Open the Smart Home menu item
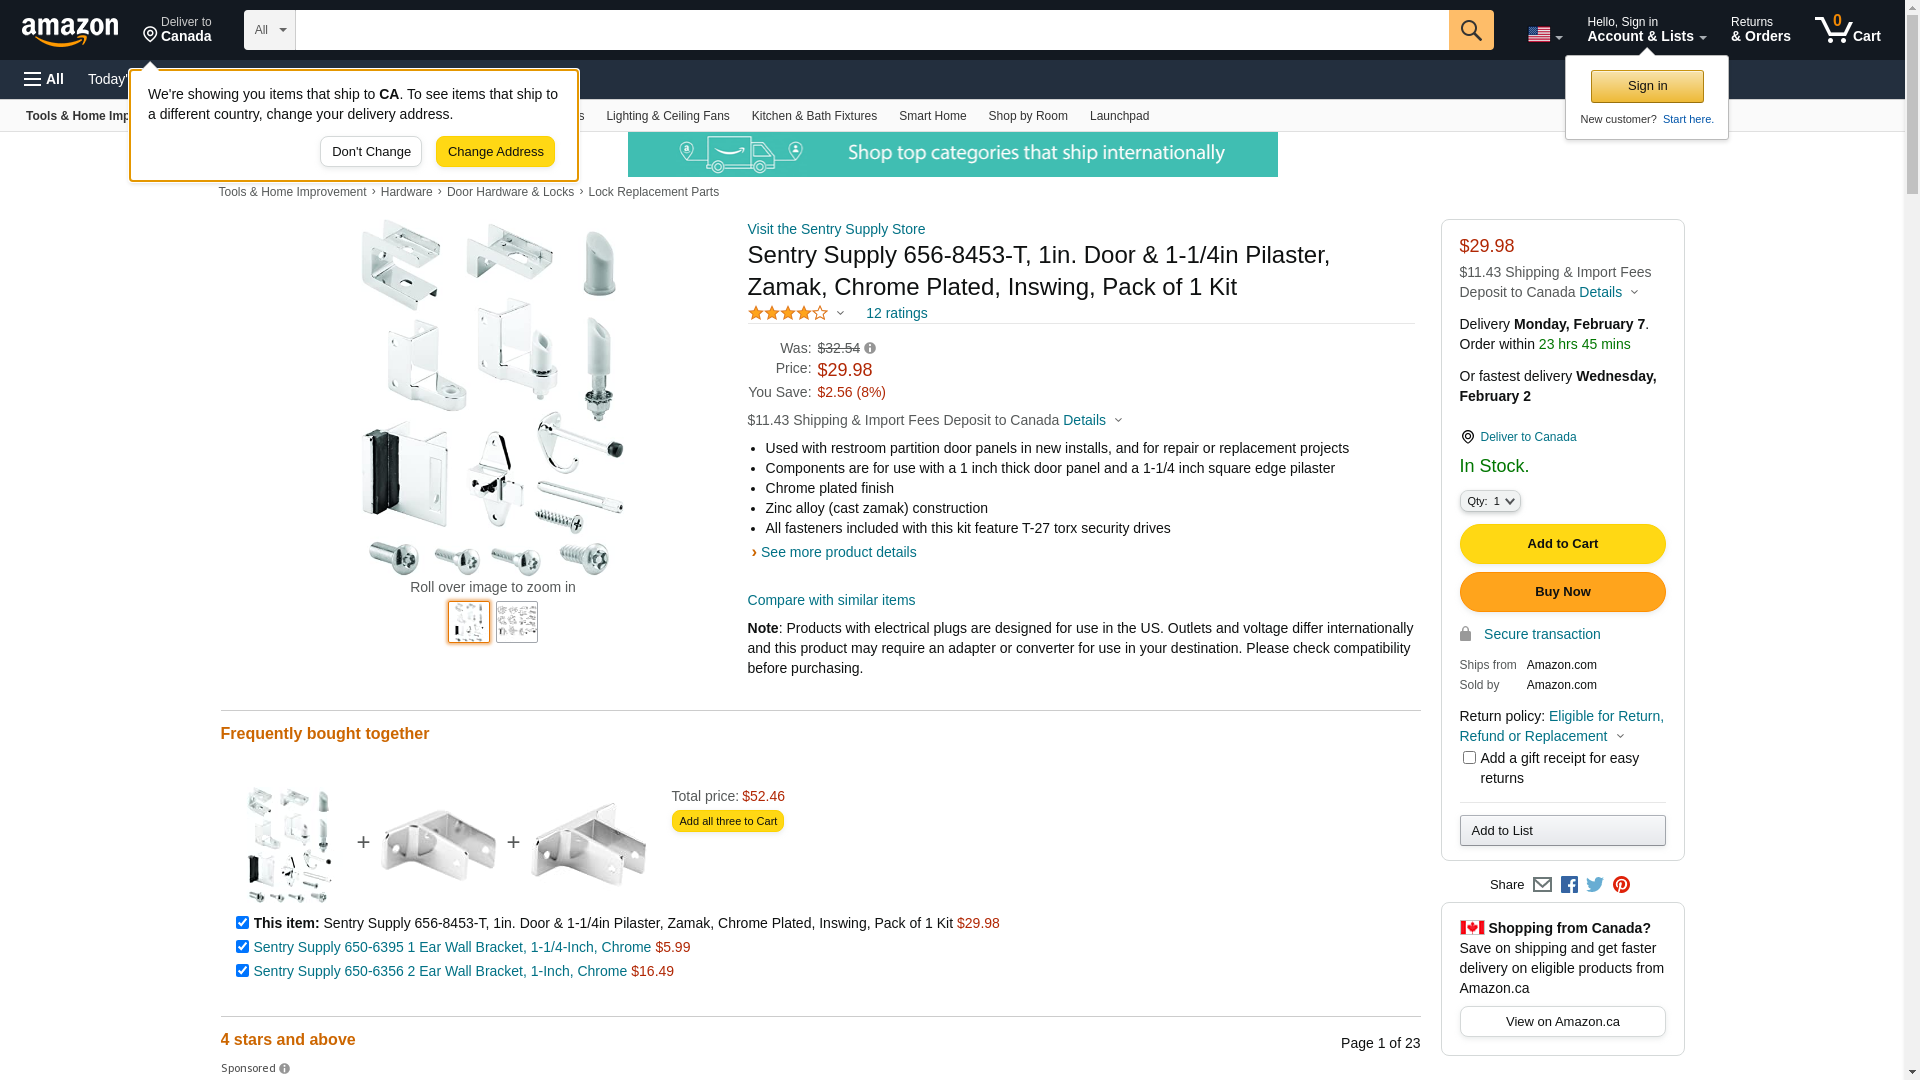This screenshot has width=1920, height=1080. [932, 116]
